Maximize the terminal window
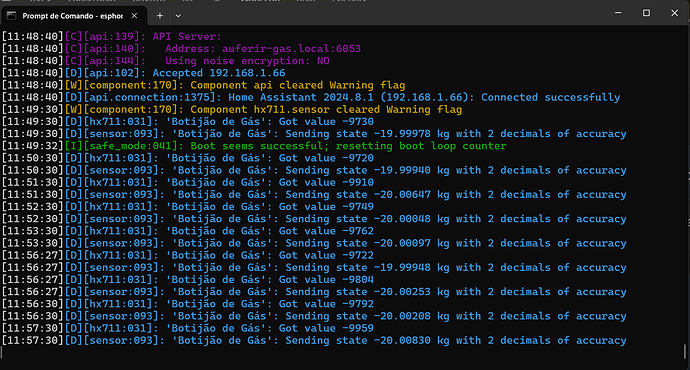The image size is (690, 370). 646,13
